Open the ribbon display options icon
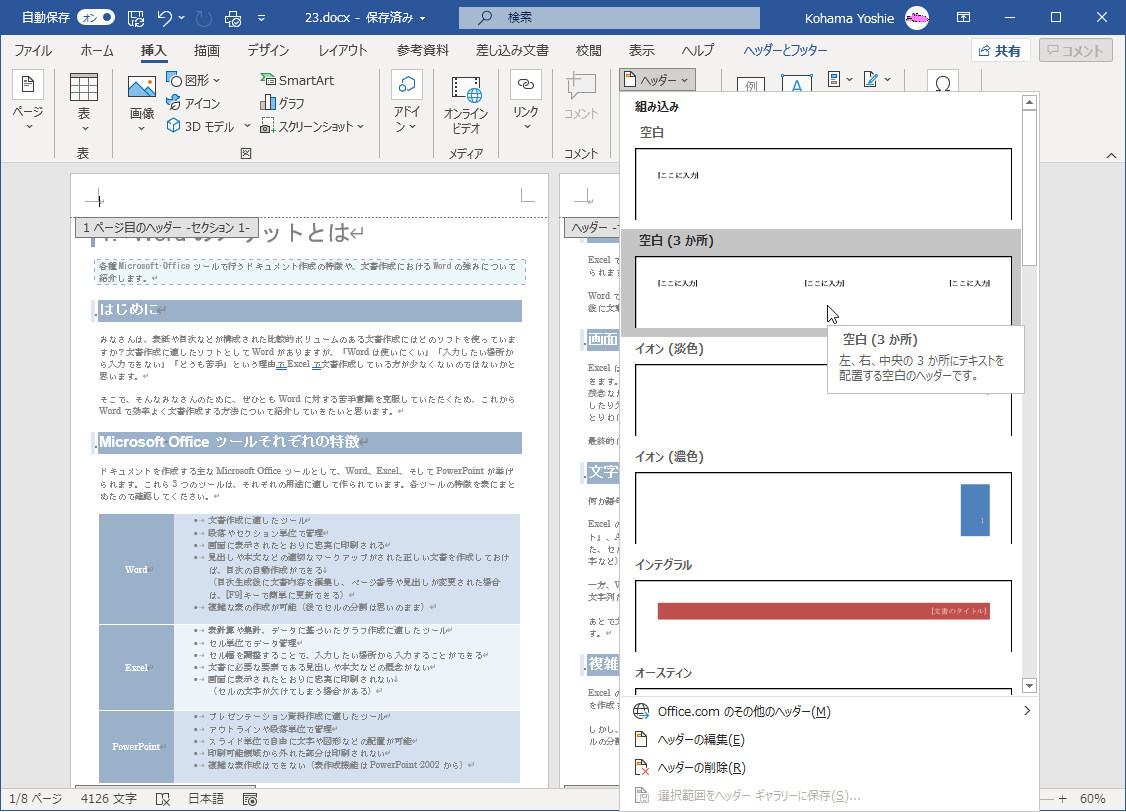Image resolution: width=1126 pixels, height=812 pixels. [964, 17]
